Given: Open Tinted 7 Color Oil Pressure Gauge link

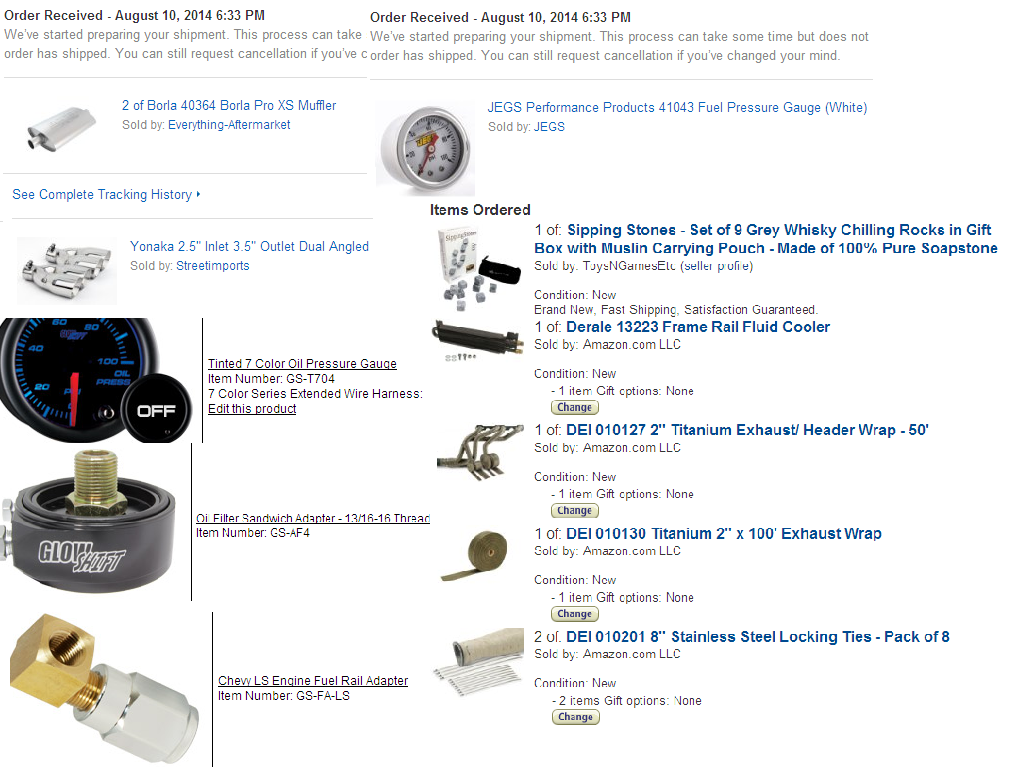Looking at the screenshot, I should (302, 364).
